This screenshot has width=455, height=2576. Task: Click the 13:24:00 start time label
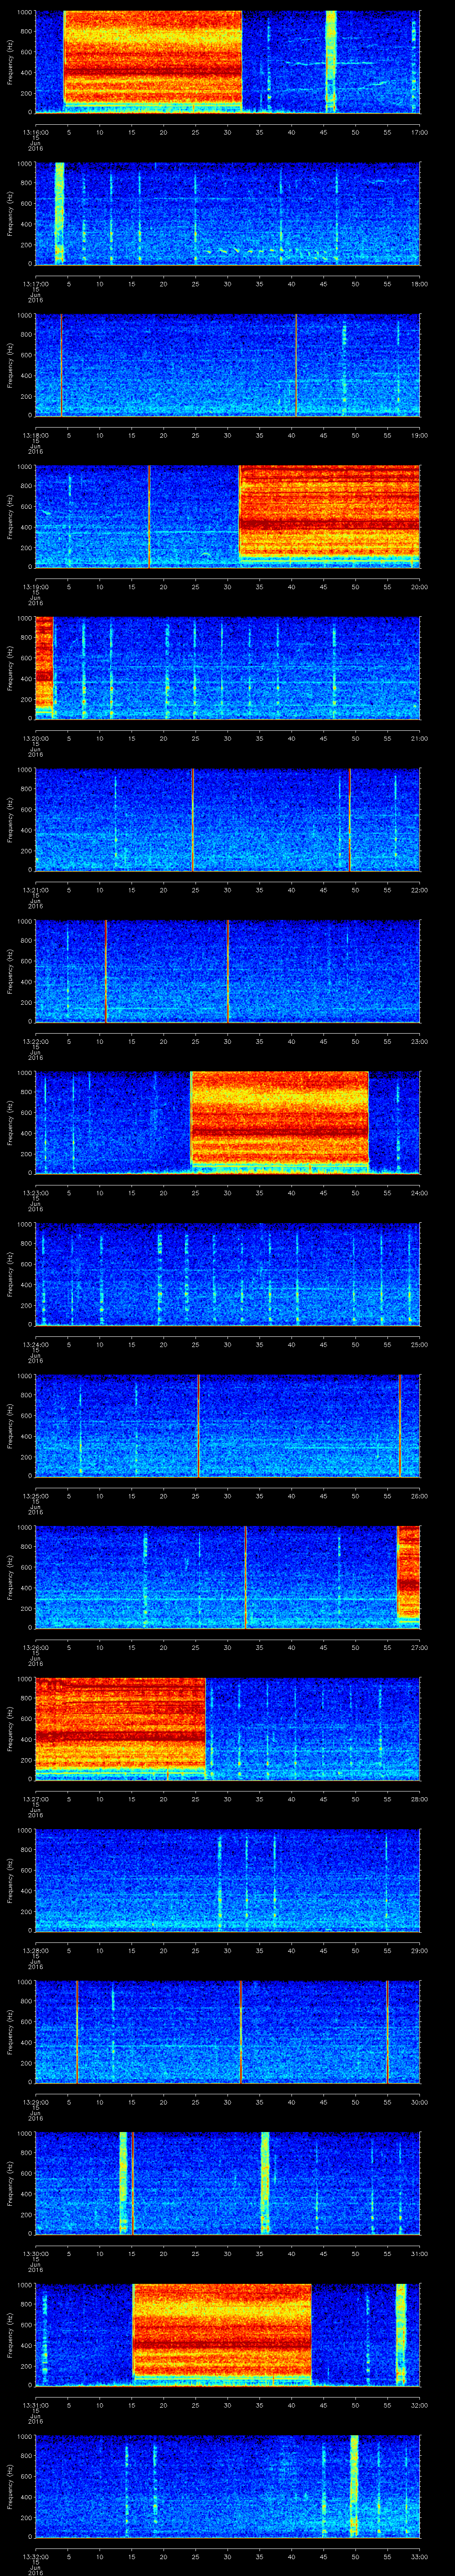click(x=35, y=1344)
